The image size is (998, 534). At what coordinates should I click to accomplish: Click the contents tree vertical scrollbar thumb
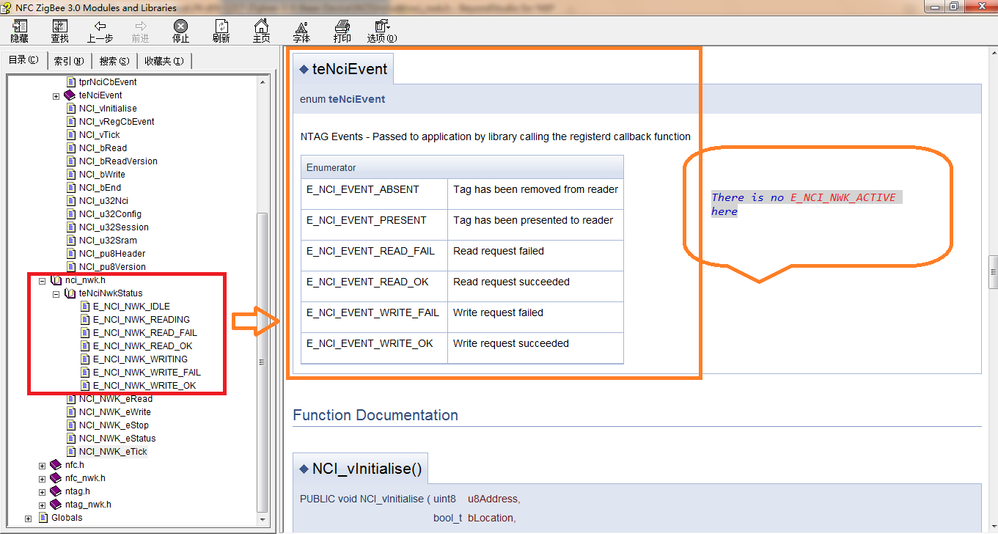[262, 362]
